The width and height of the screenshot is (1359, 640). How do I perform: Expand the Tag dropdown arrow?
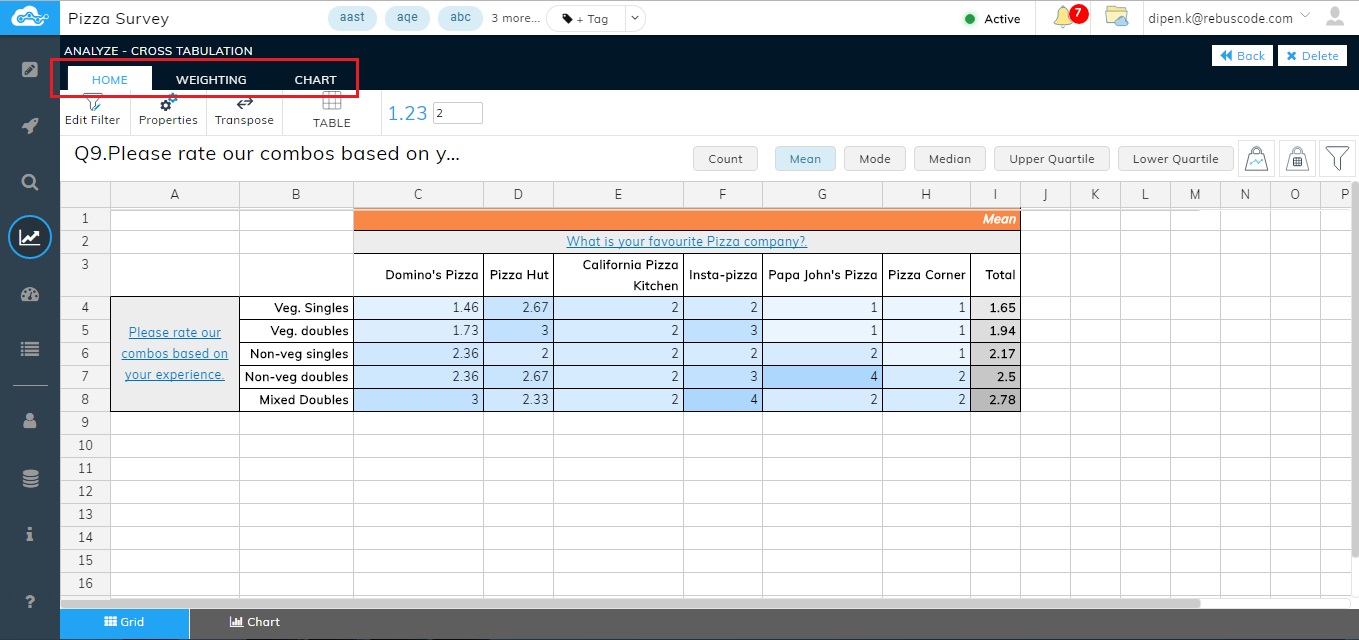click(x=634, y=18)
